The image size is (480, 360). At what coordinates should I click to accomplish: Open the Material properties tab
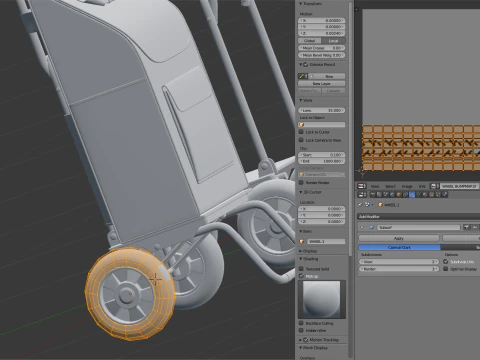pos(425,194)
